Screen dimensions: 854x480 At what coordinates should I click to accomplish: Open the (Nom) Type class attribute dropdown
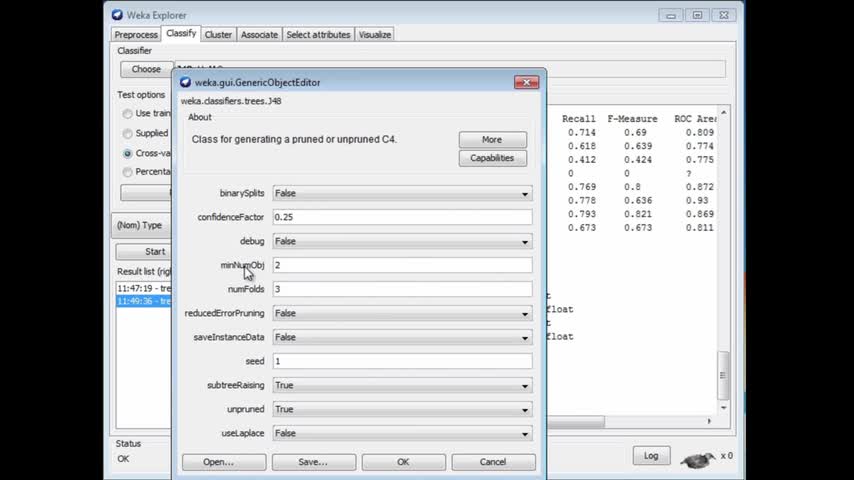(142, 225)
